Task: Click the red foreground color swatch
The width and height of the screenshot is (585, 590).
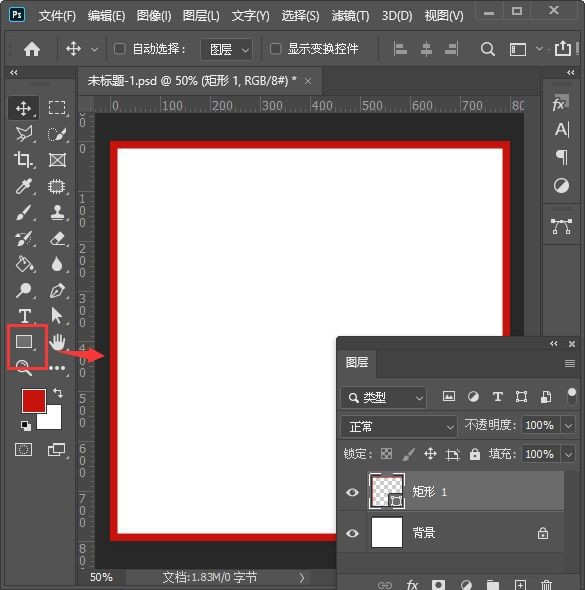Action: pyautogui.click(x=33, y=400)
